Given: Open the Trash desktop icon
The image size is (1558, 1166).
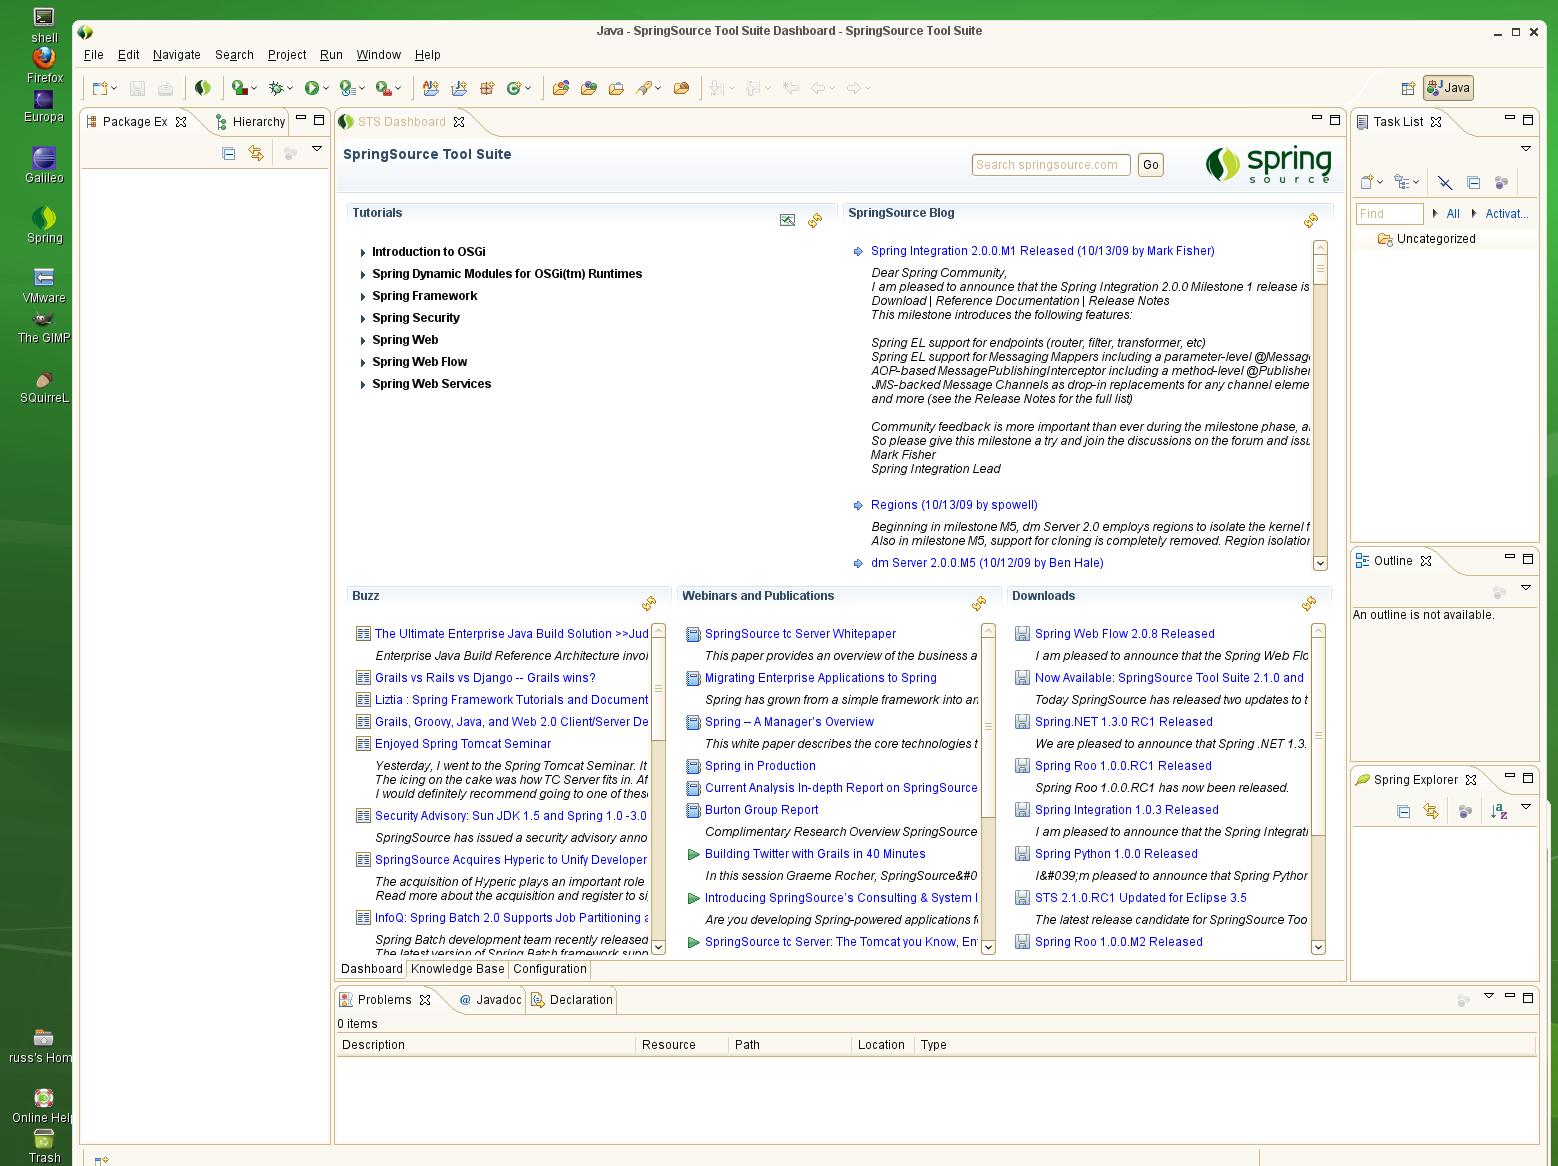Looking at the screenshot, I should [44, 1146].
